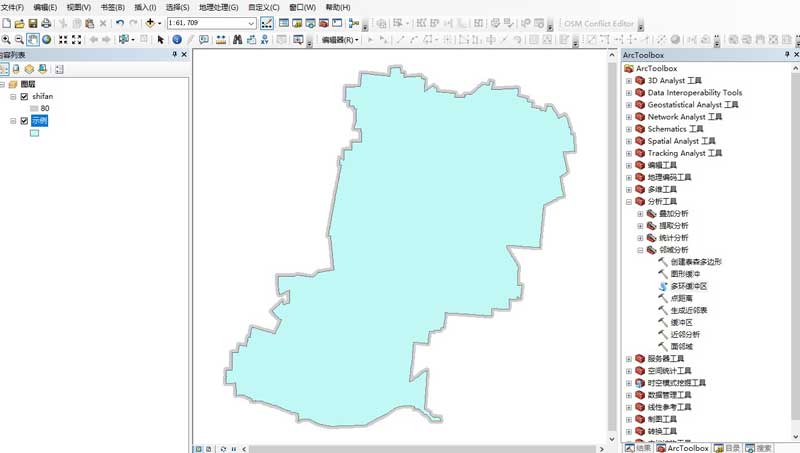This screenshot has height=453, width=800.
Task: Switch to layout view button below map
Action: tap(209, 449)
